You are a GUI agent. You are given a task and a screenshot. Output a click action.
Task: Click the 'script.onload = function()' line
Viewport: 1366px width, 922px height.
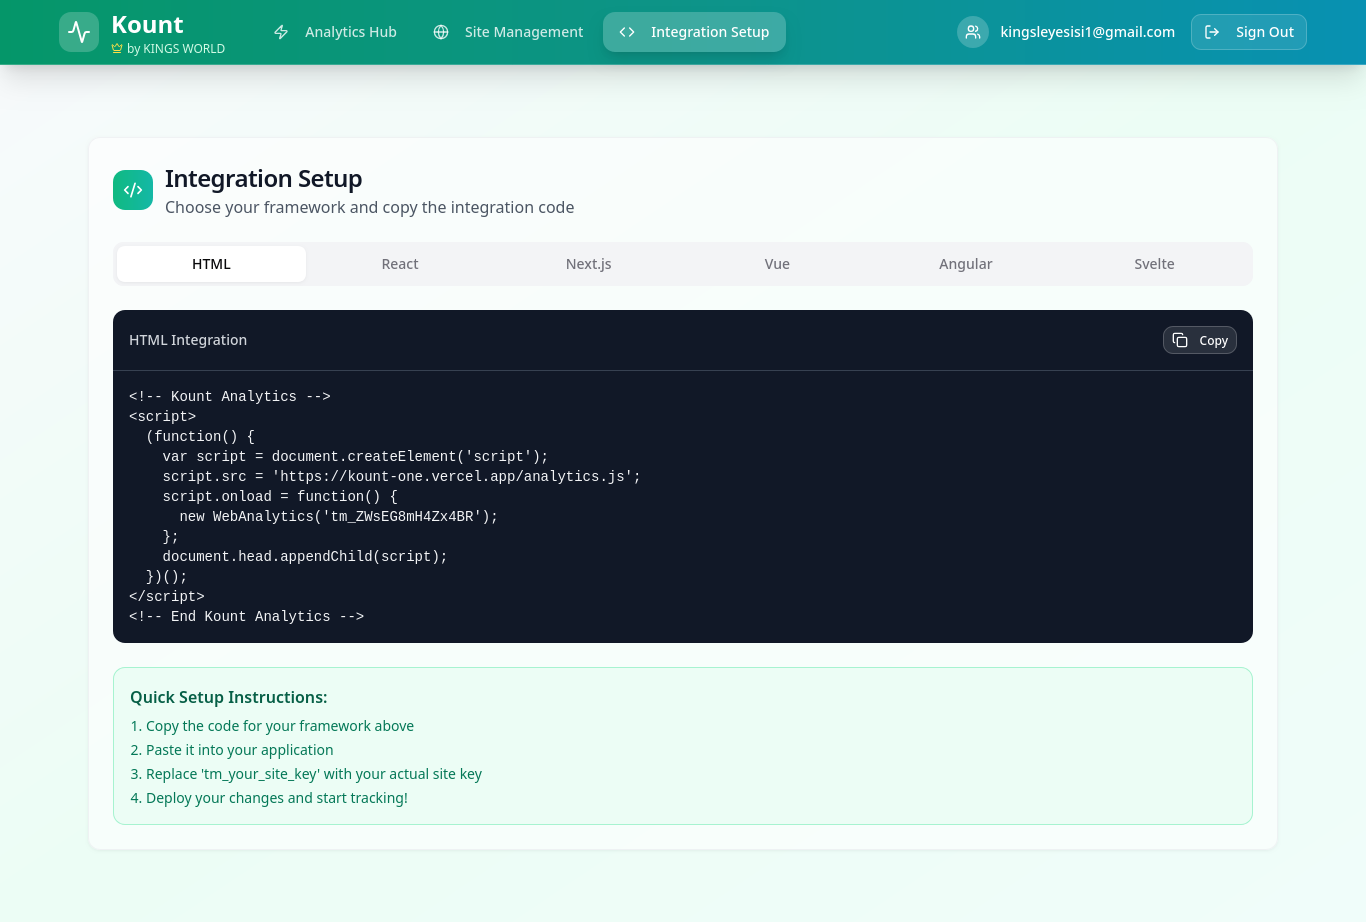(x=280, y=496)
